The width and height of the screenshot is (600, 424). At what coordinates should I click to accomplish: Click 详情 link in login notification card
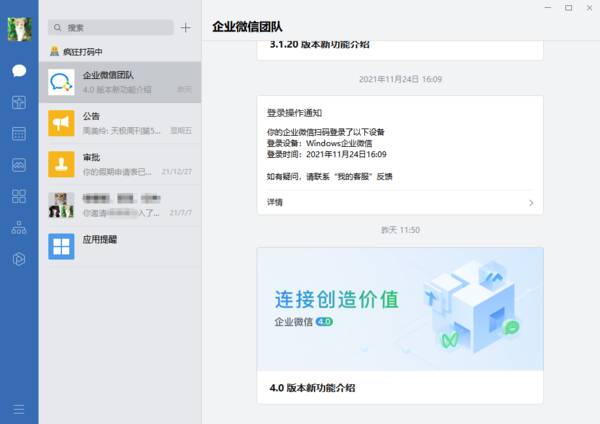pyautogui.click(x=275, y=202)
